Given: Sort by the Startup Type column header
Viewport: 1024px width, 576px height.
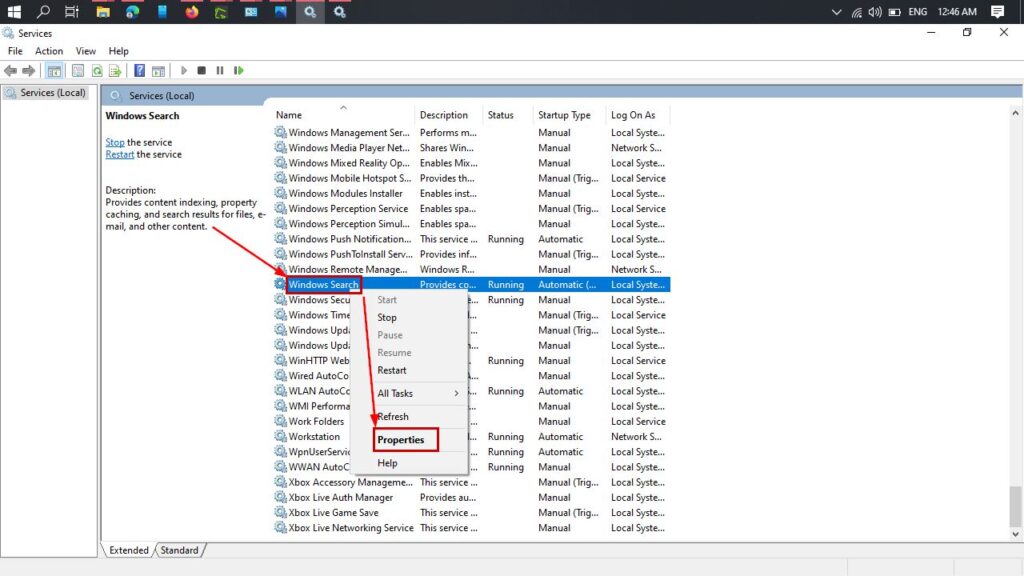Looking at the screenshot, I should coord(569,115).
